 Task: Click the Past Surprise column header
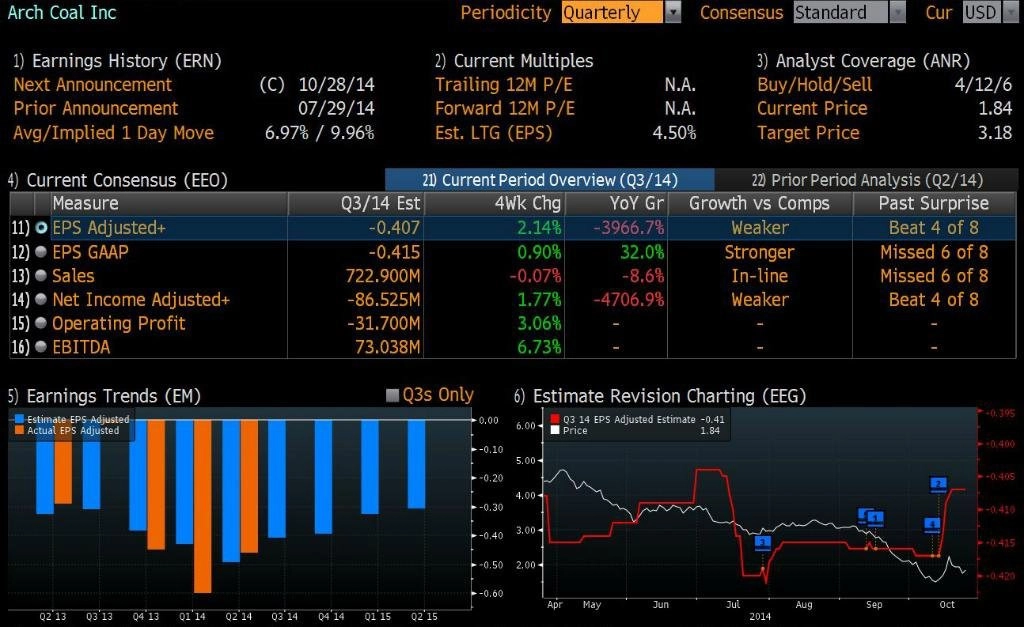[x=934, y=204]
